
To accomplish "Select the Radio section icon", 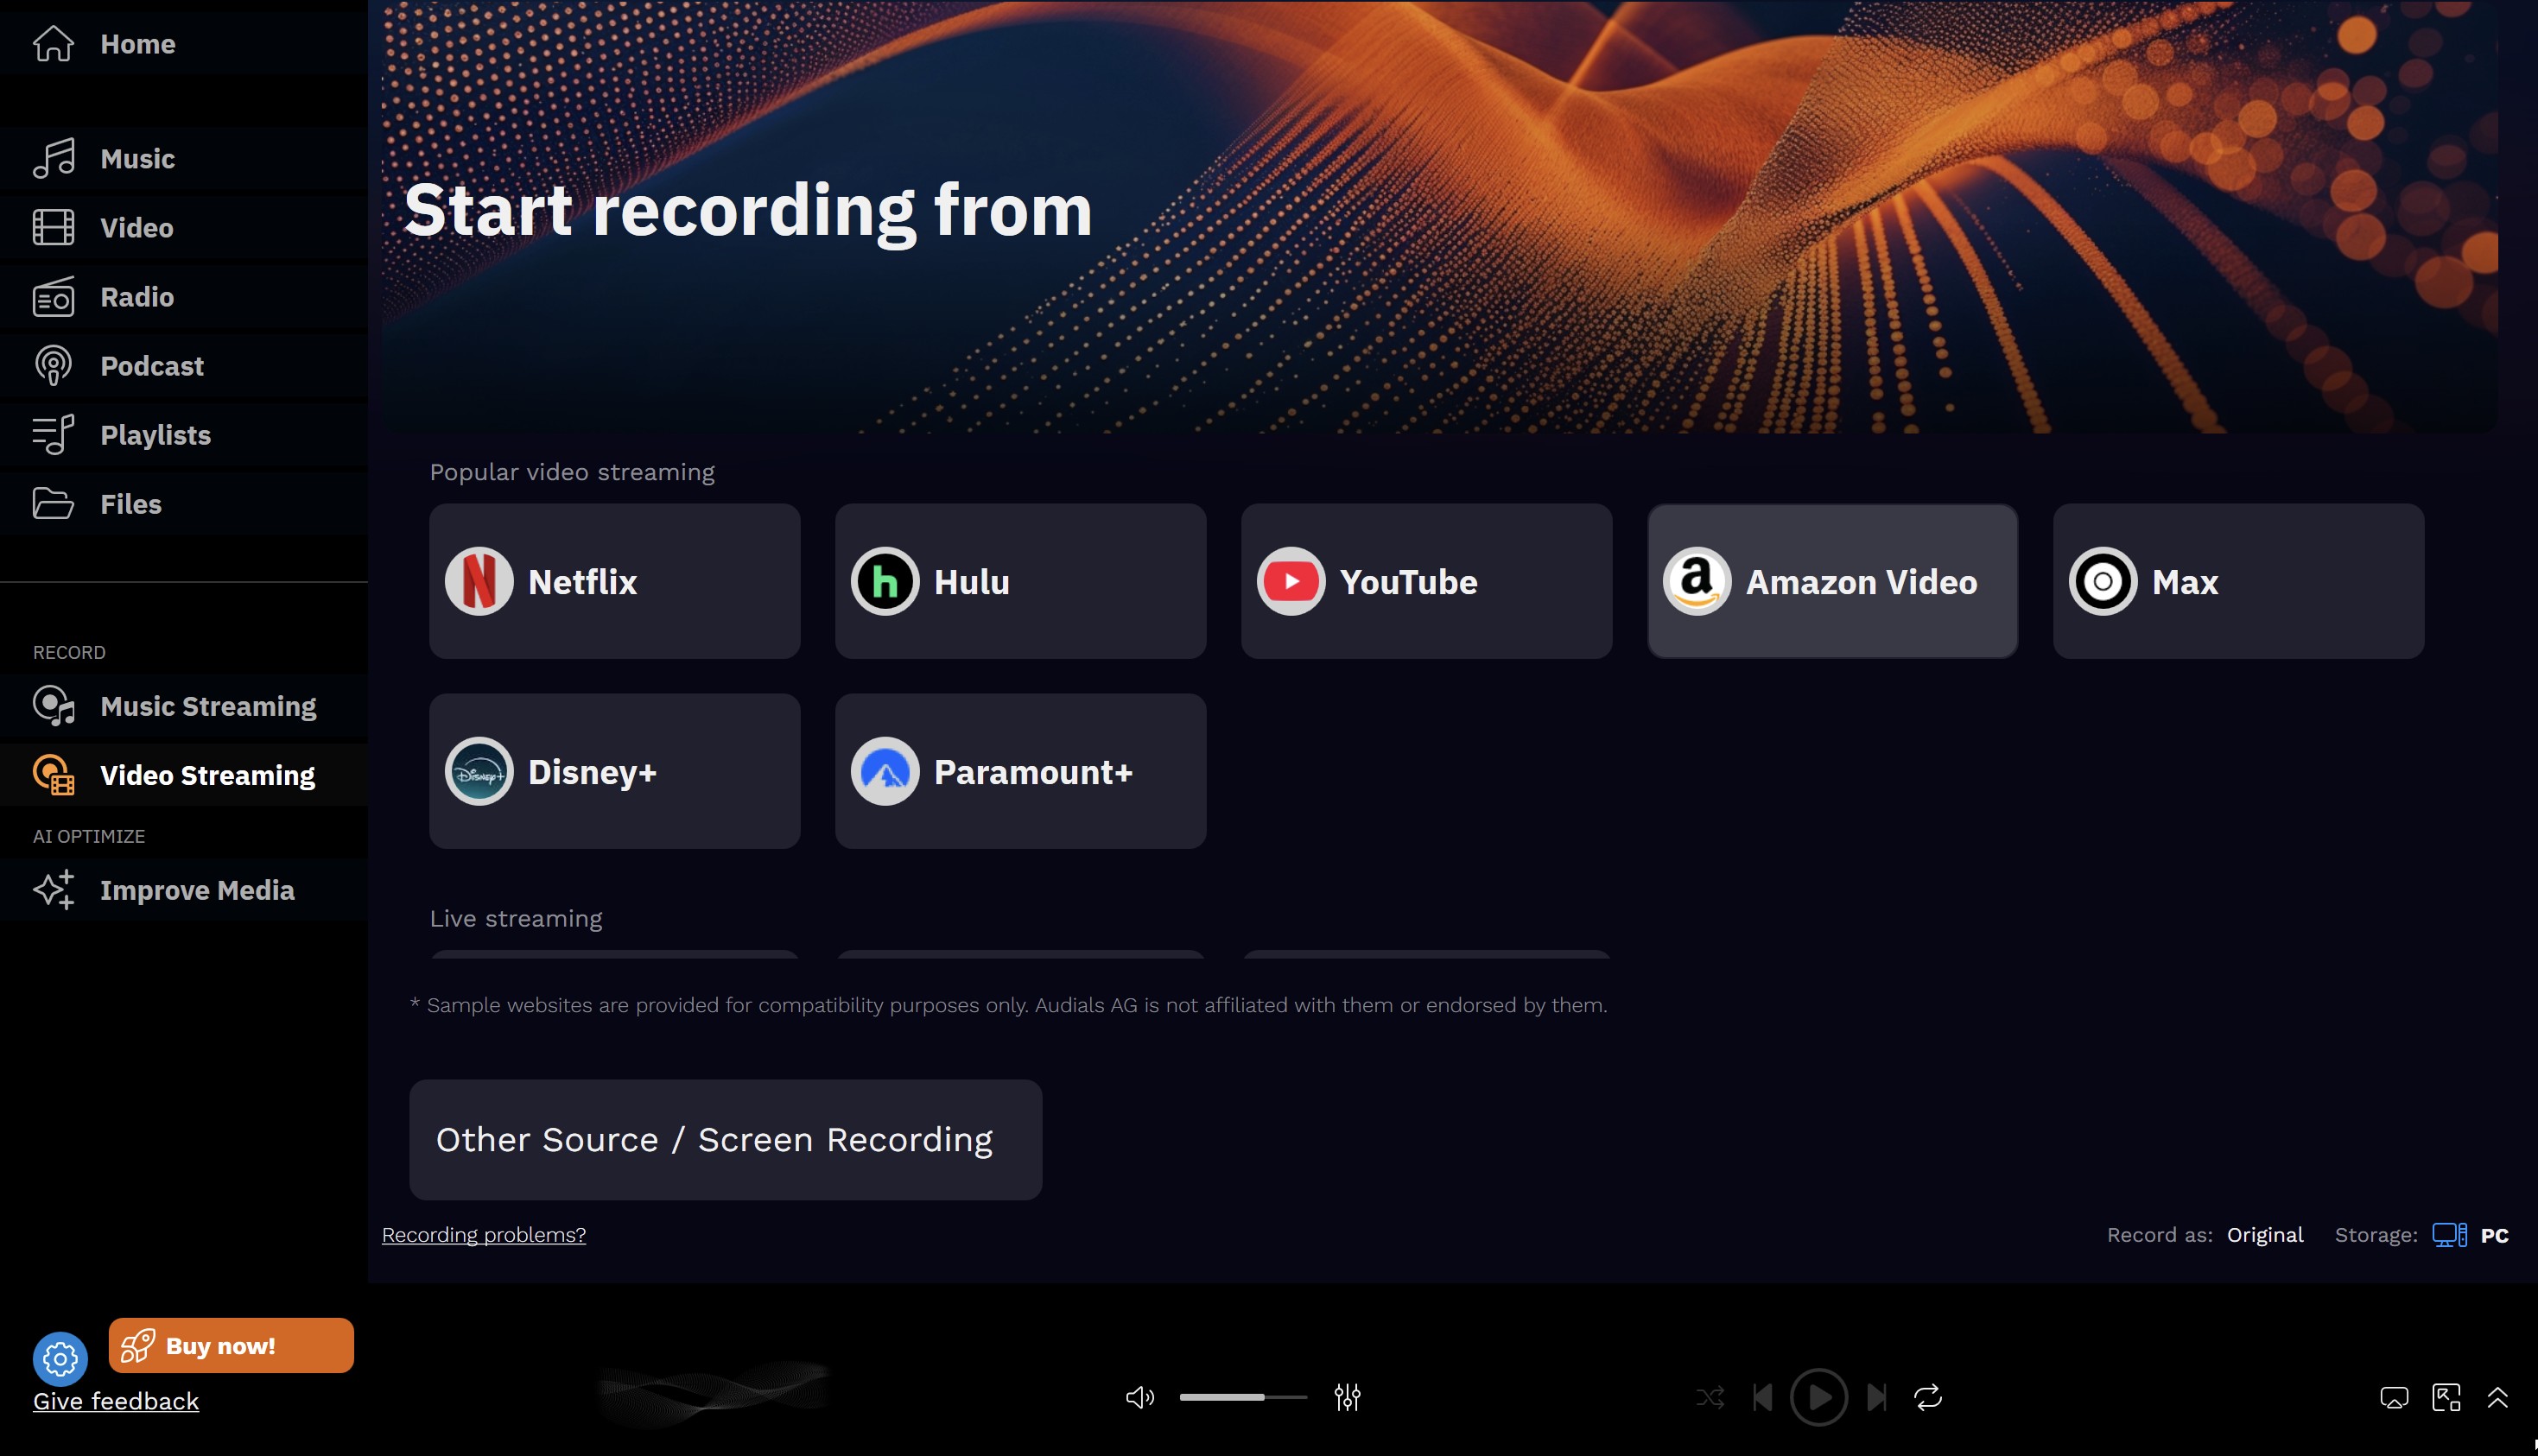I will [x=54, y=296].
